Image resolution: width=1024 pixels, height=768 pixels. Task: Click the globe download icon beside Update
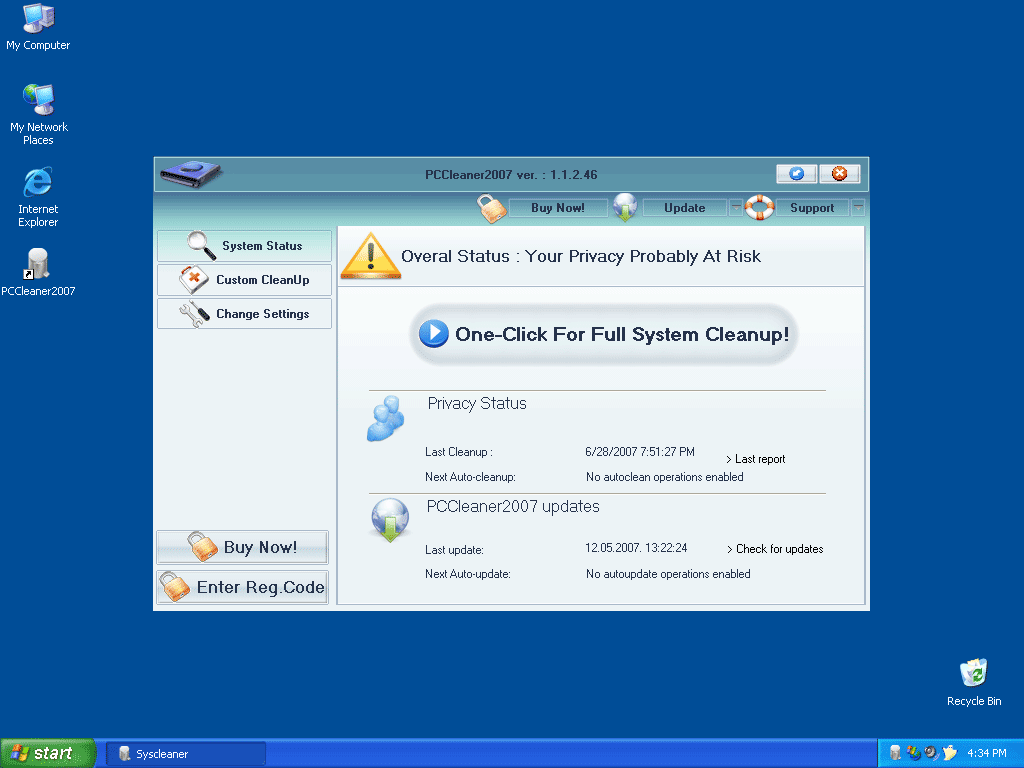pos(625,207)
